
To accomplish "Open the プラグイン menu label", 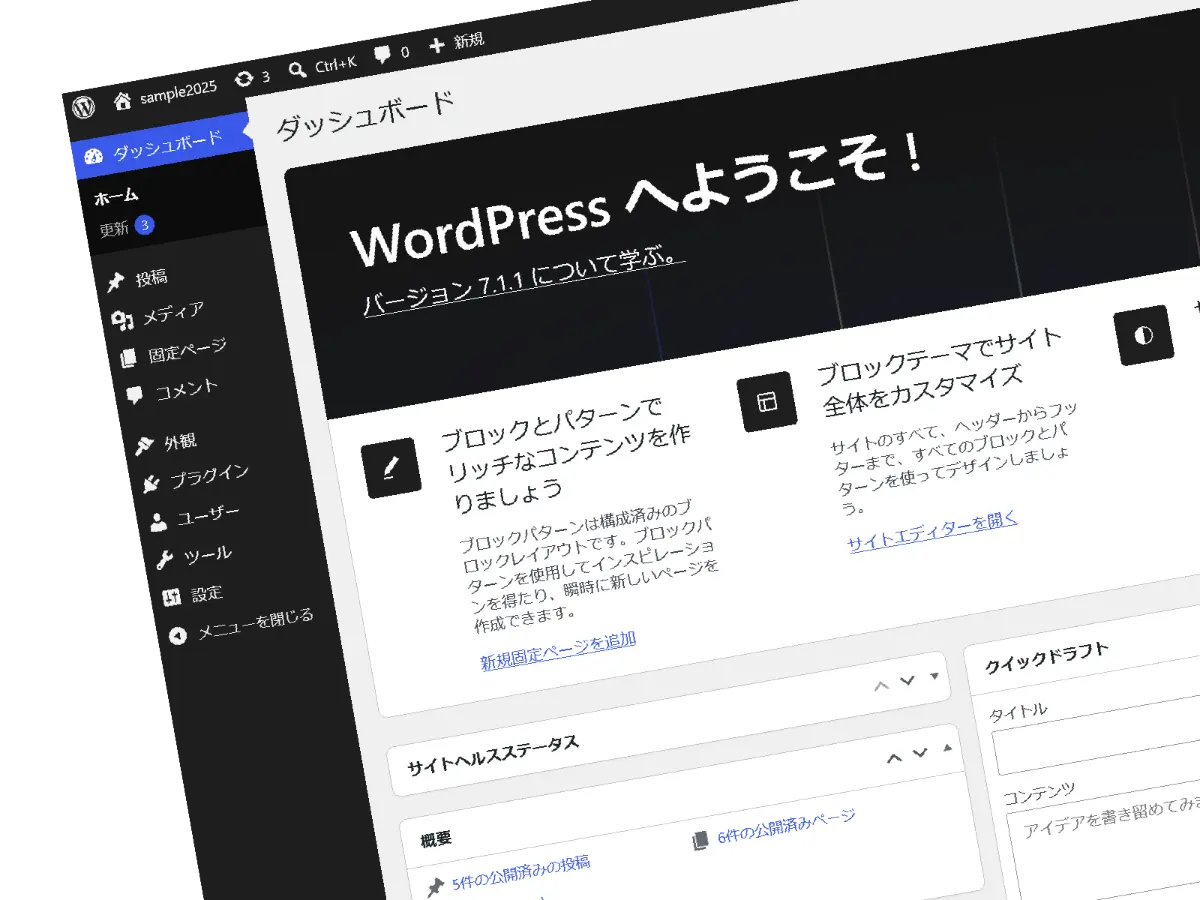I will 209,476.
